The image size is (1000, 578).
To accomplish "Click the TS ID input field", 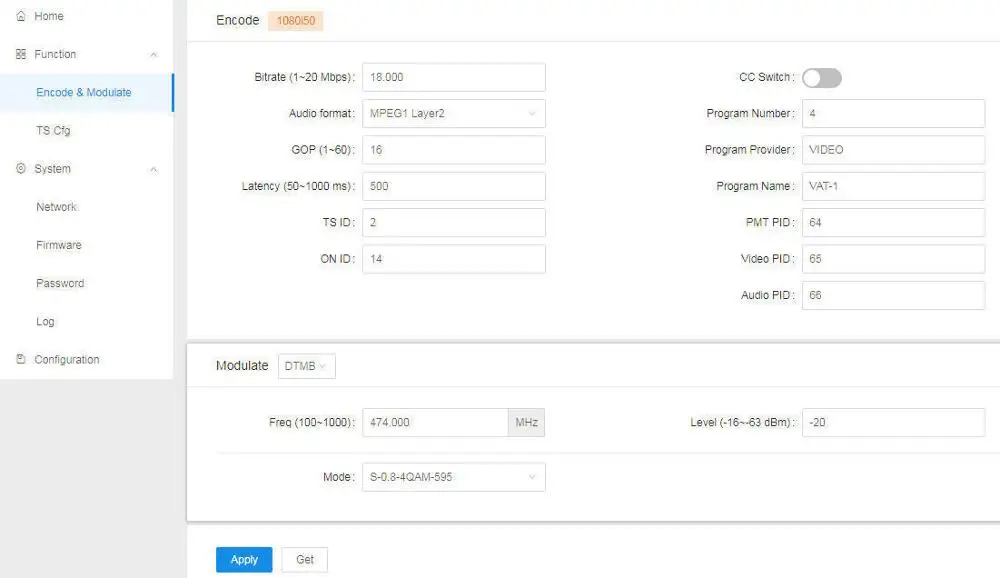I will click(x=453, y=223).
